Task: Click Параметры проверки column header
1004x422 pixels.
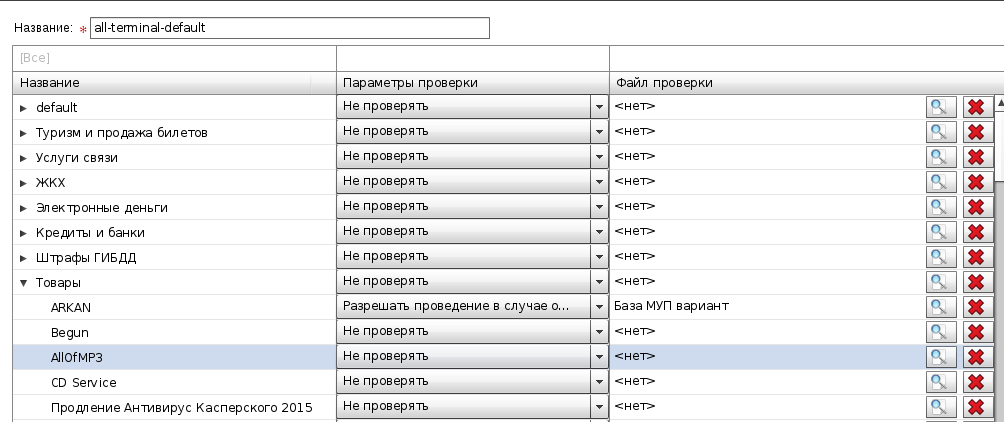Action: [x=473, y=83]
